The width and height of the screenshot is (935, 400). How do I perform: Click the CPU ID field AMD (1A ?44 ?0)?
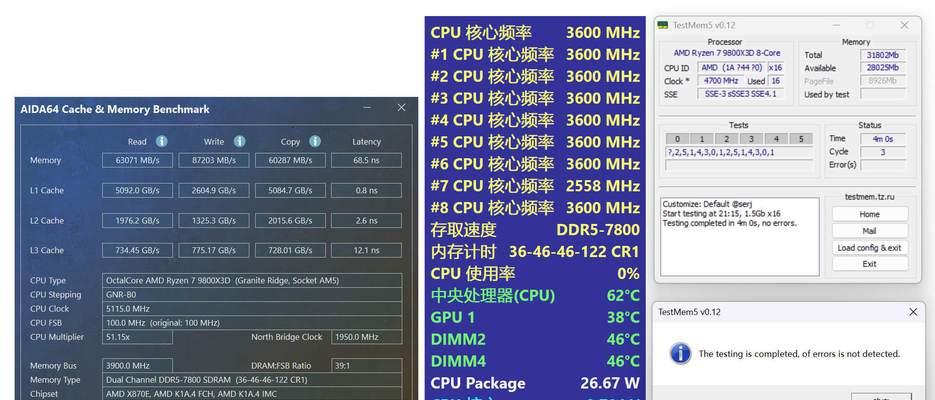click(732, 68)
